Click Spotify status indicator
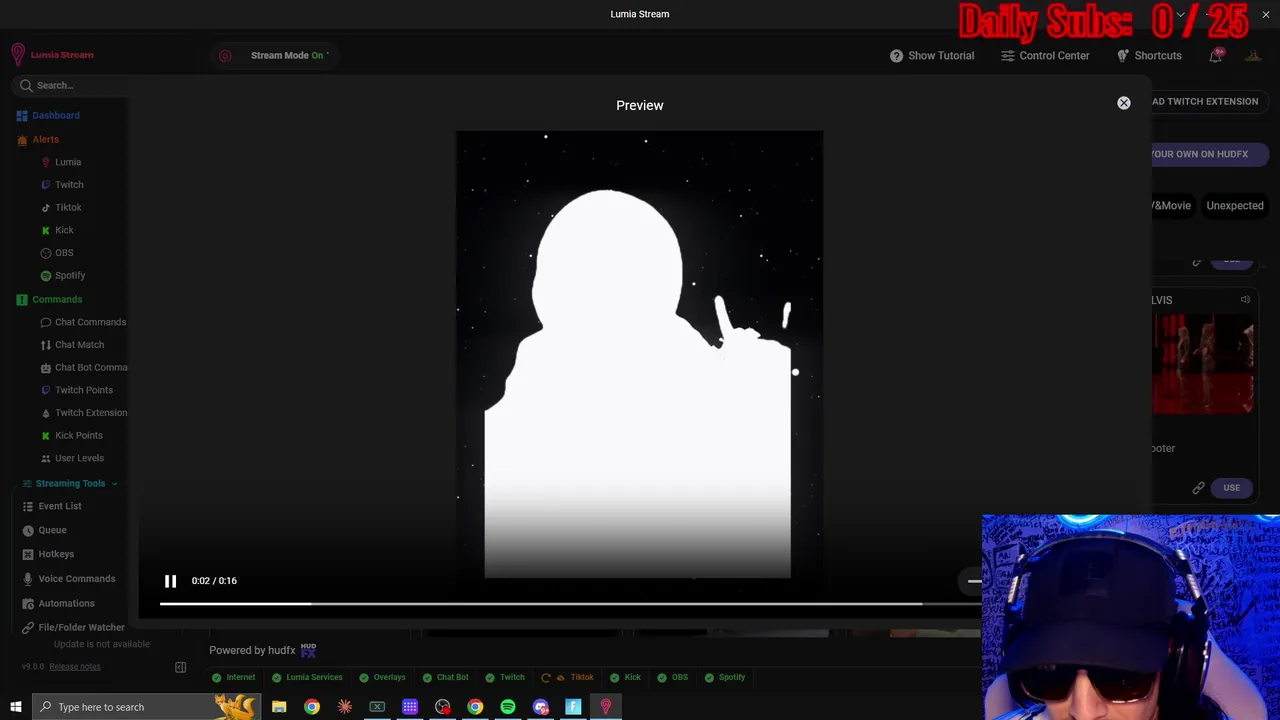 pyautogui.click(x=724, y=678)
